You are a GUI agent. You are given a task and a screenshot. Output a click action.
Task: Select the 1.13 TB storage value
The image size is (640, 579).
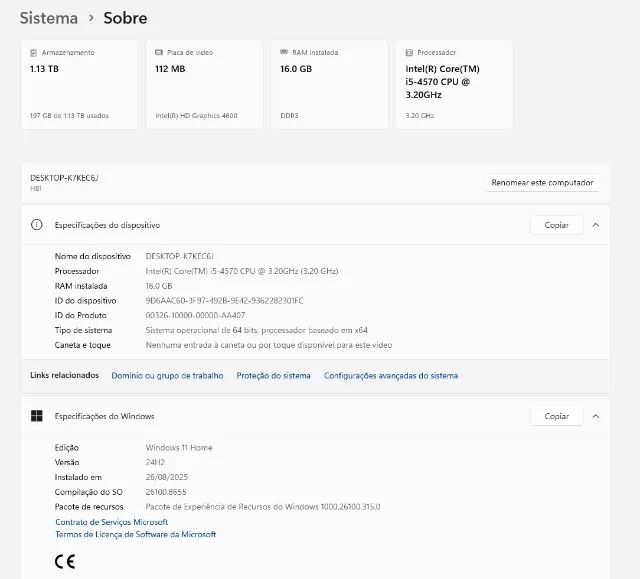44,69
